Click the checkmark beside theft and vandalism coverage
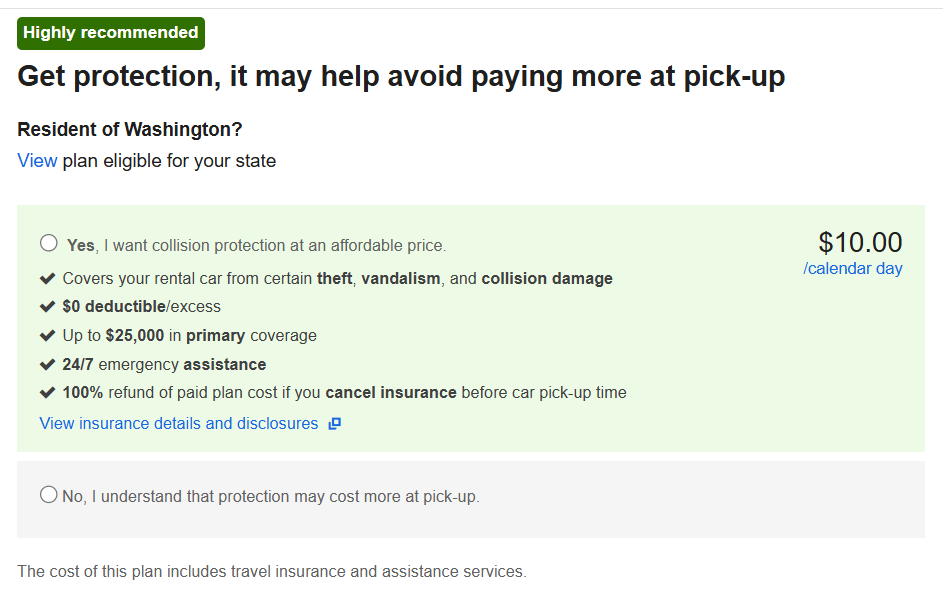Viewport: 943px width, 597px height. pyautogui.click(x=47, y=278)
